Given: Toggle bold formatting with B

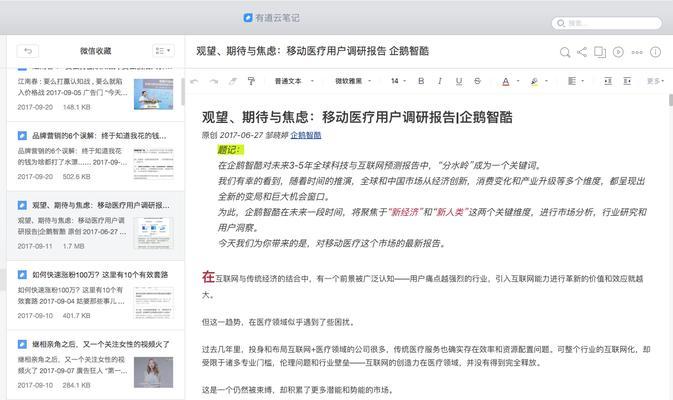Looking at the screenshot, I should click(421, 81).
